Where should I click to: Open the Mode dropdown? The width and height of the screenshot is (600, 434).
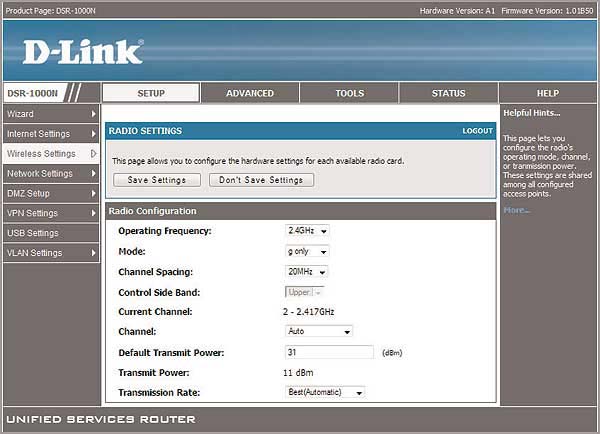(307, 251)
